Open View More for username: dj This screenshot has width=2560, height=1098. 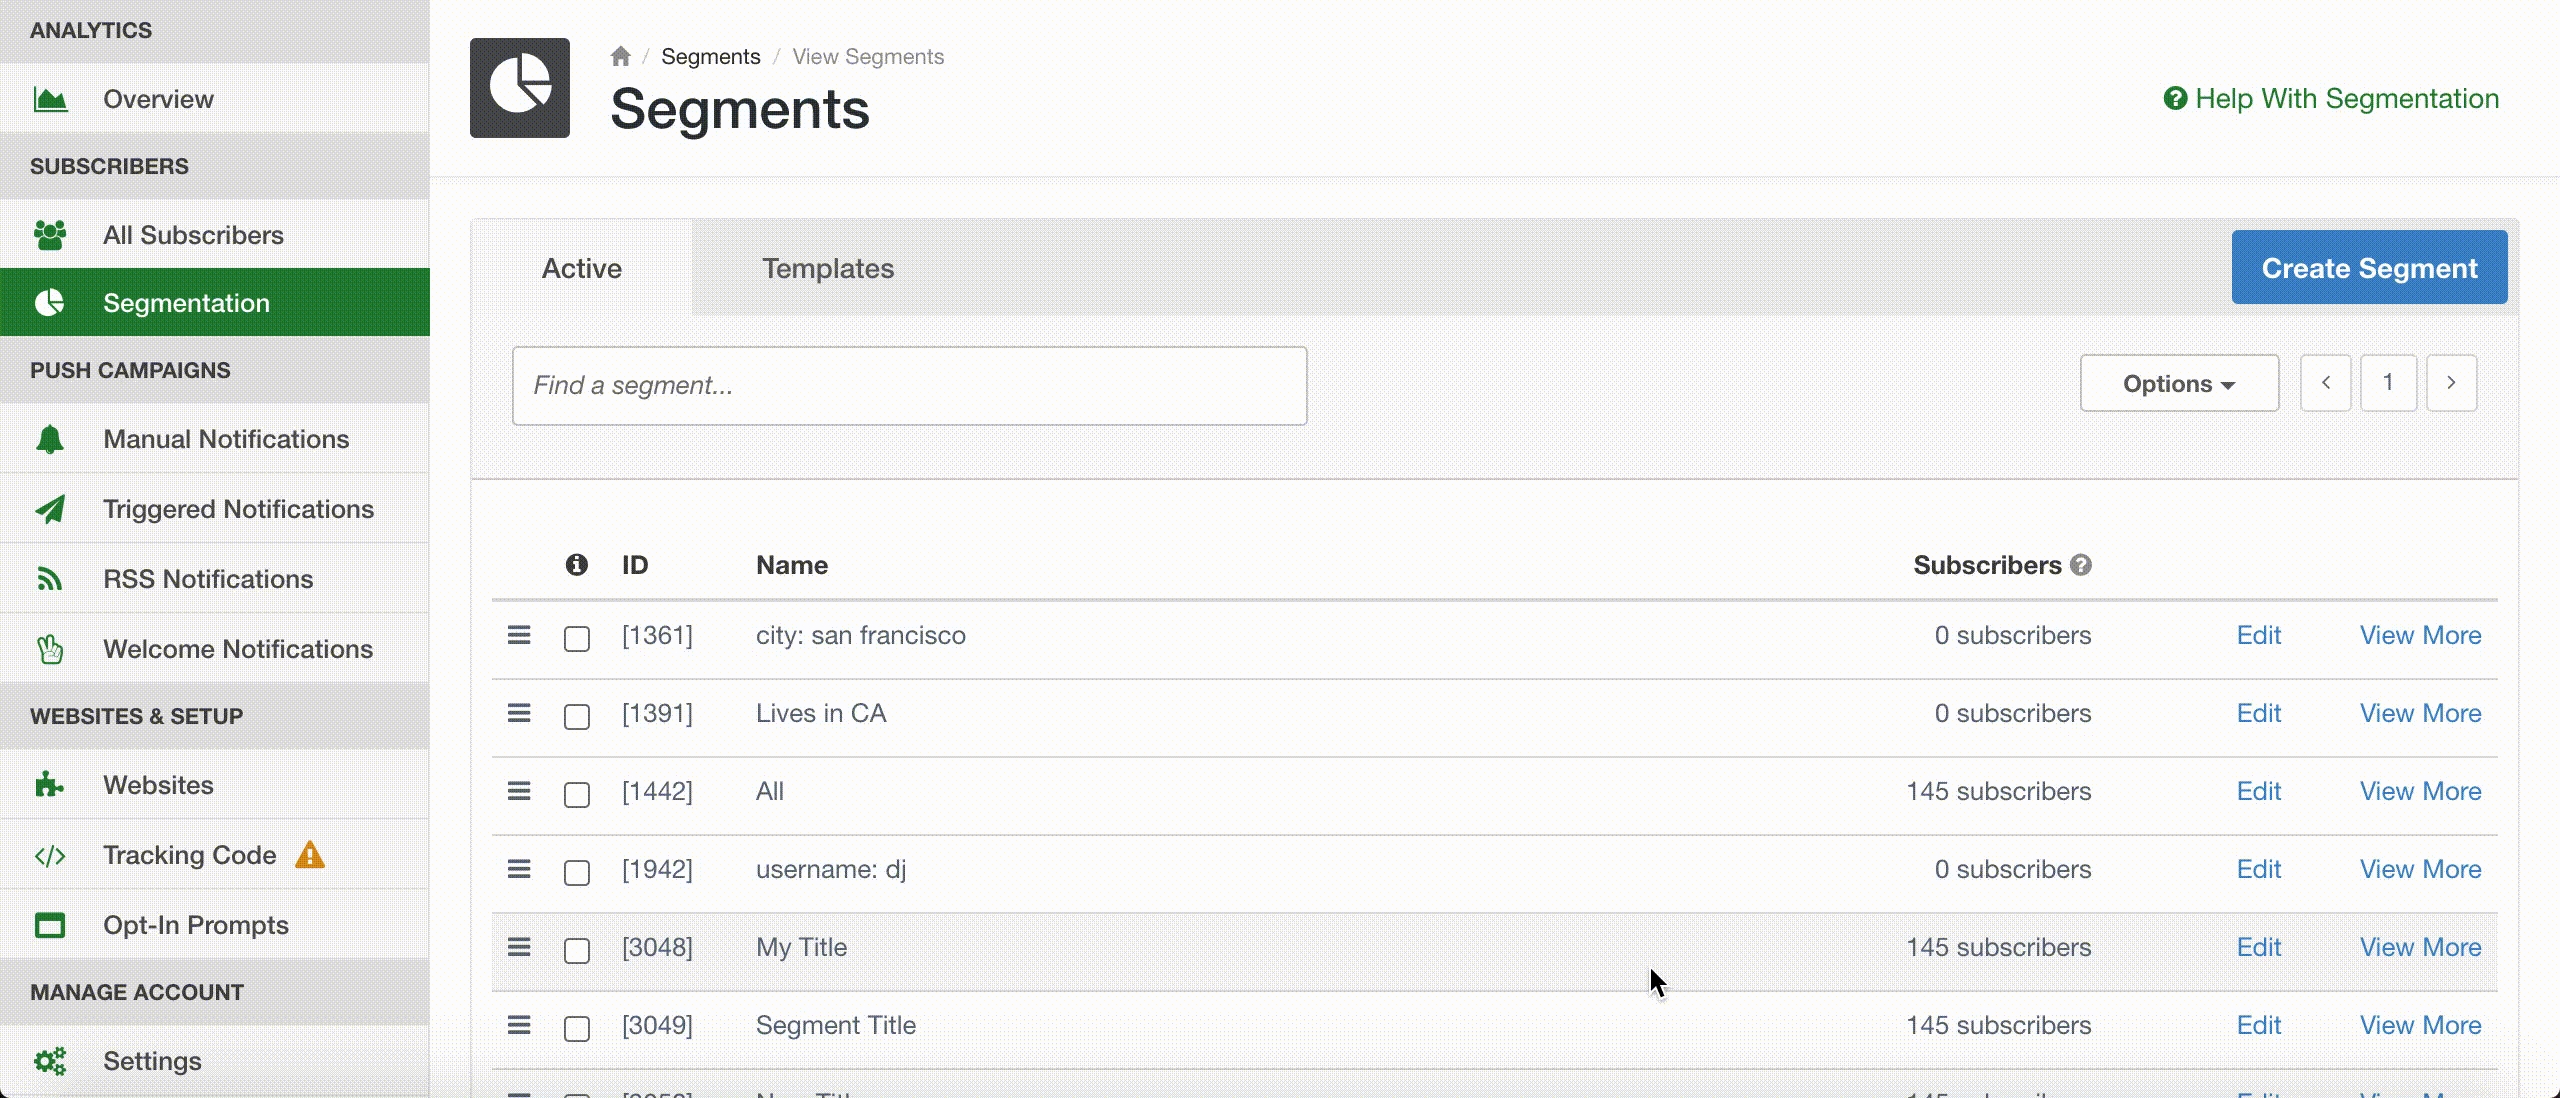(x=2420, y=869)
